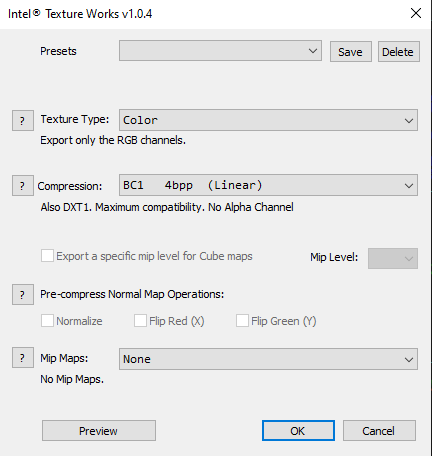Expand the Texture Type dropdown showing Color

[x=268, y=120]
